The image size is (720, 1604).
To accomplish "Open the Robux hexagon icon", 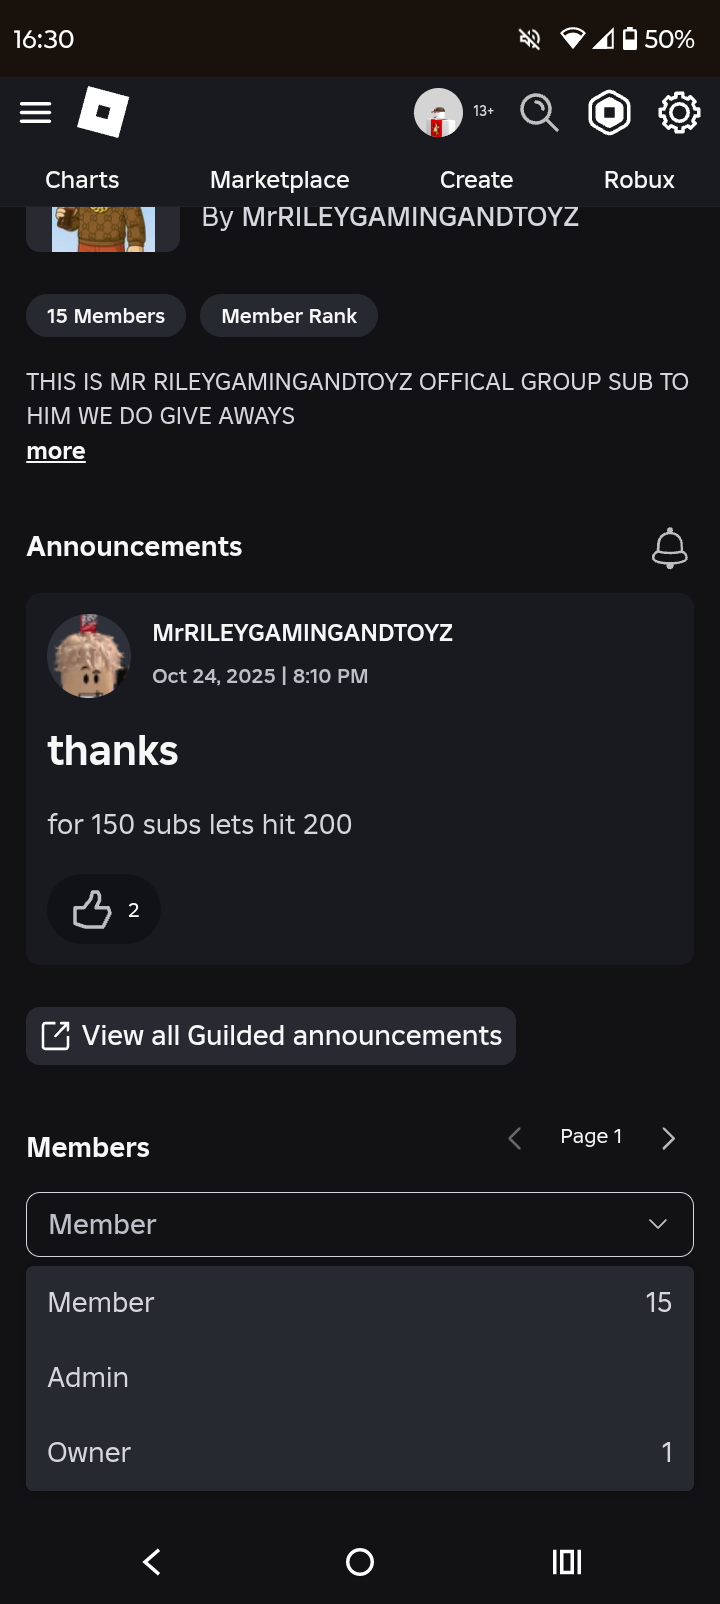I will 609,112.
